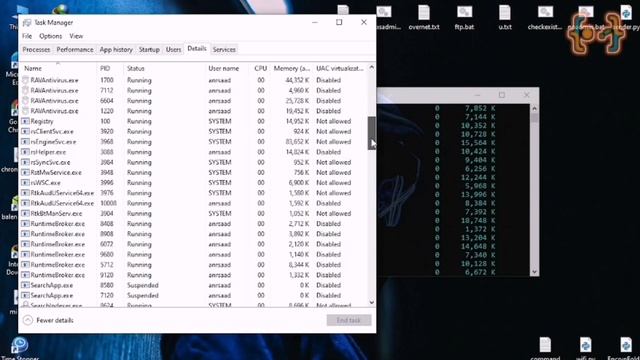The height and width of the screenshot is (360, 640).
Task: Select the ftp.bat desktop file icon
Action: [x=464, y=13]
